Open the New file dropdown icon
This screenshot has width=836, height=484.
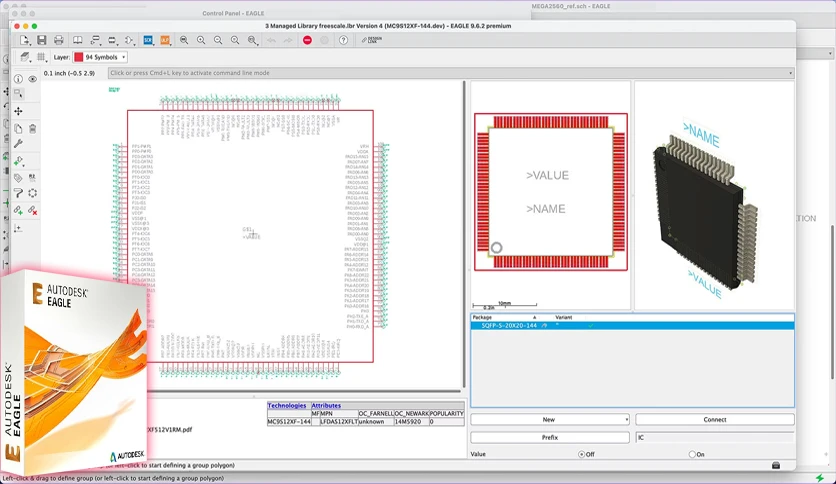25,40
